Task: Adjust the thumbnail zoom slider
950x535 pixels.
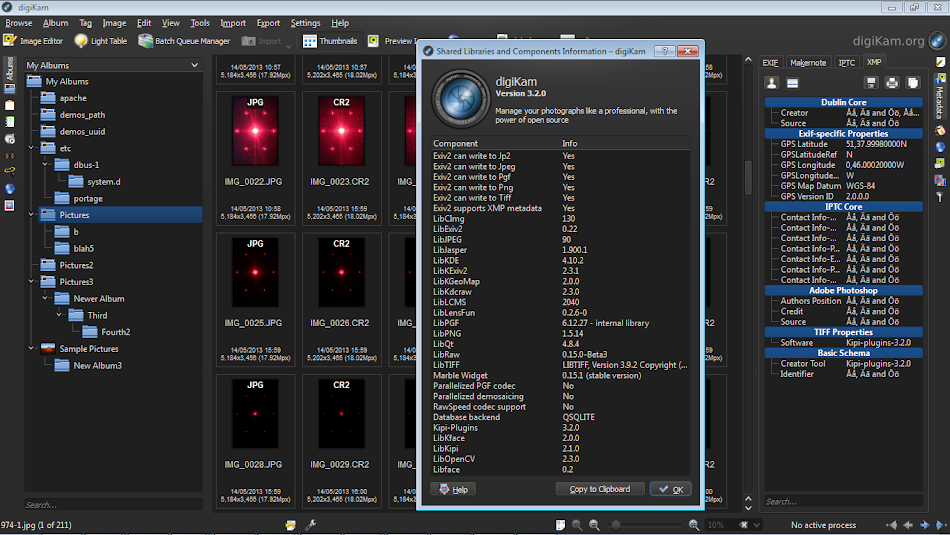Action: (x=616, y=525)
